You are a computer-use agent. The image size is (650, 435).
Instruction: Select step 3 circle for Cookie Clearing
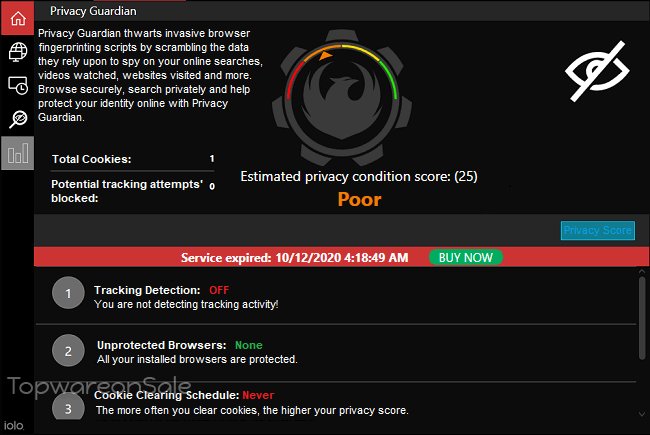pos(68,408)
